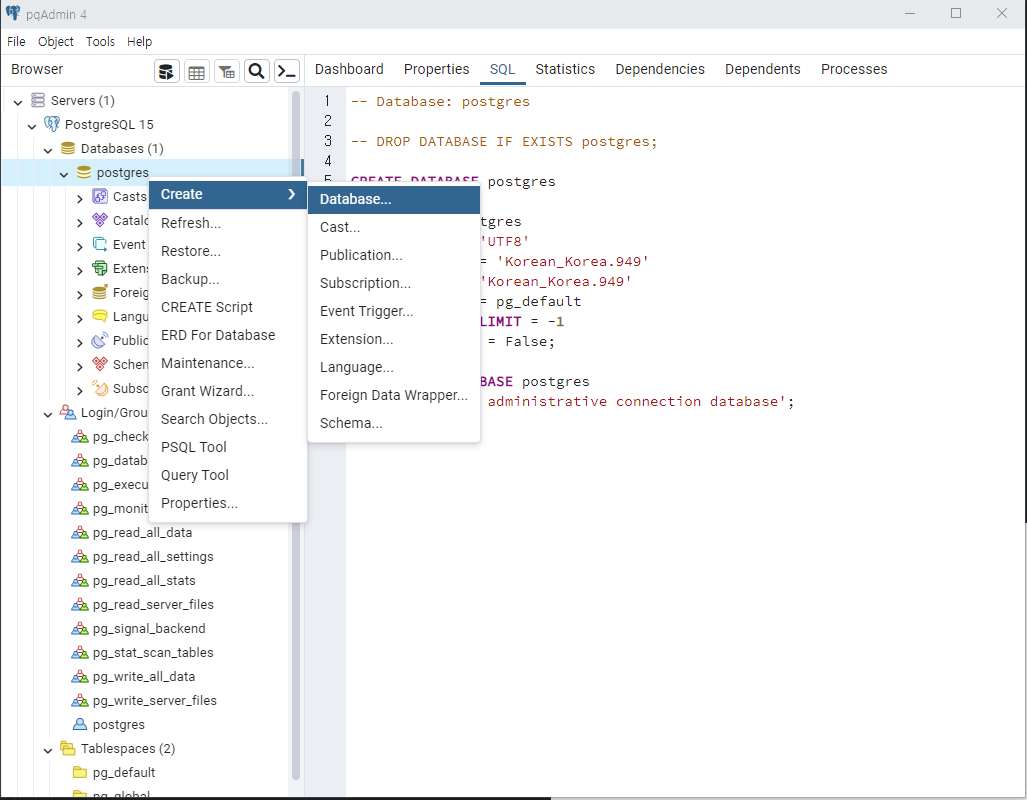1027x800 pixels.
Task: Switch to the Dependencies tab
Action: [660, 69]
